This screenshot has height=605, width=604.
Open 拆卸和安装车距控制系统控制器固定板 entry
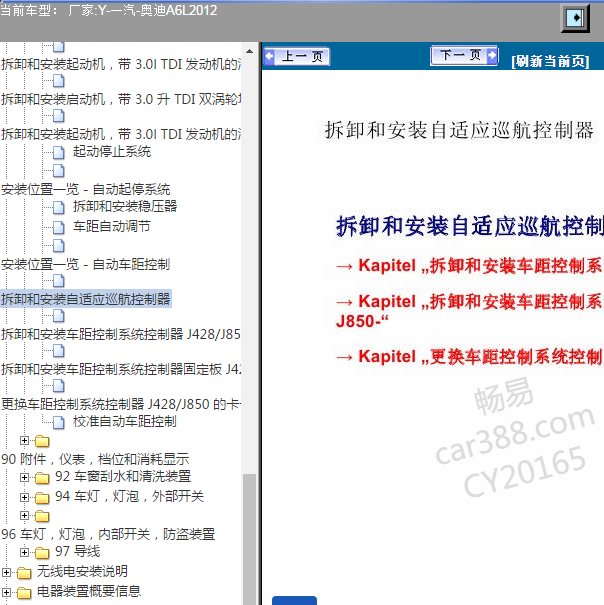(120, 369)
